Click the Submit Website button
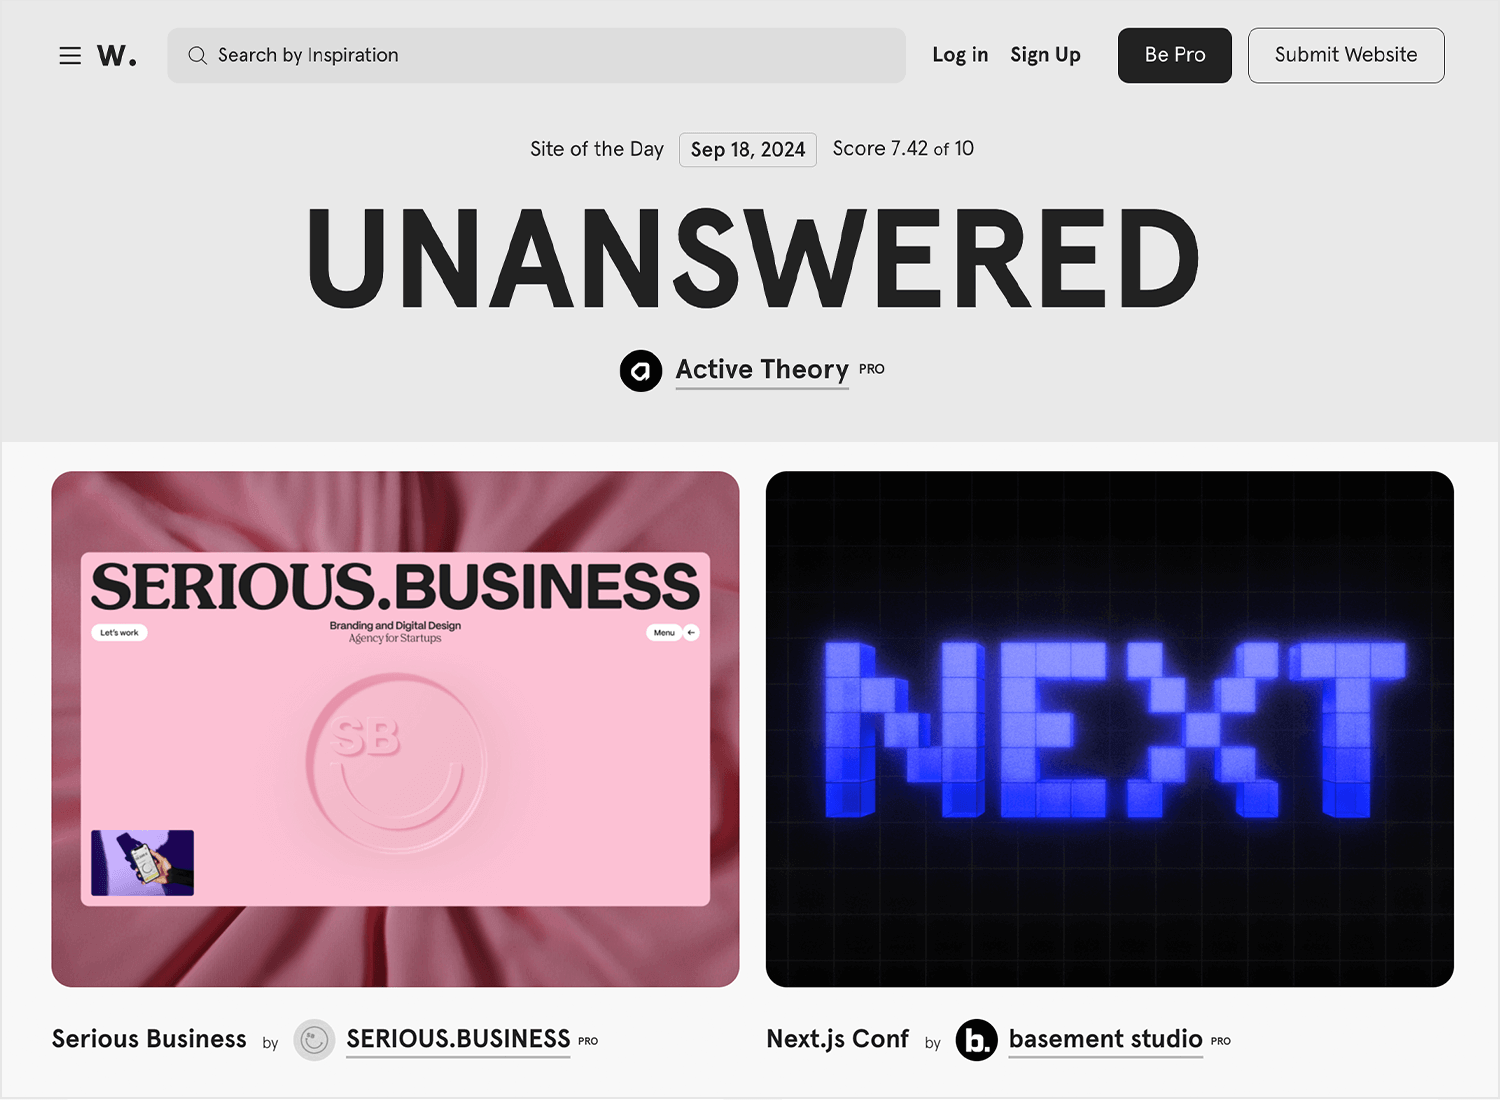The image size is (1500, 1100). 1346,55
